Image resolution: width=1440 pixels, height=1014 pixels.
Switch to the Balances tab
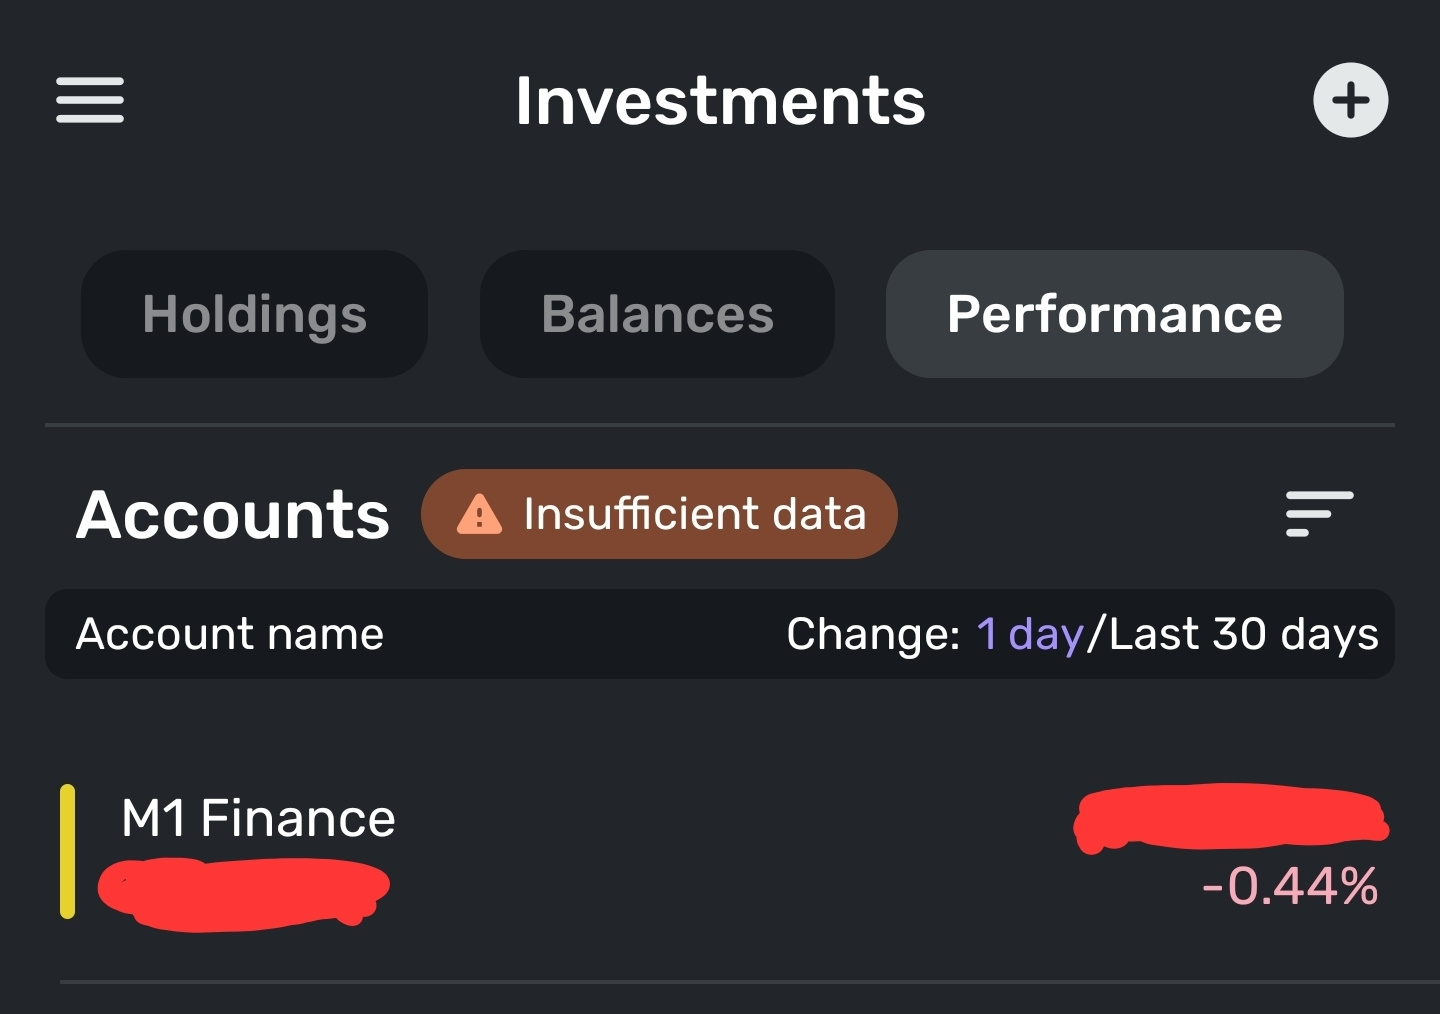(x=657, y=314)
